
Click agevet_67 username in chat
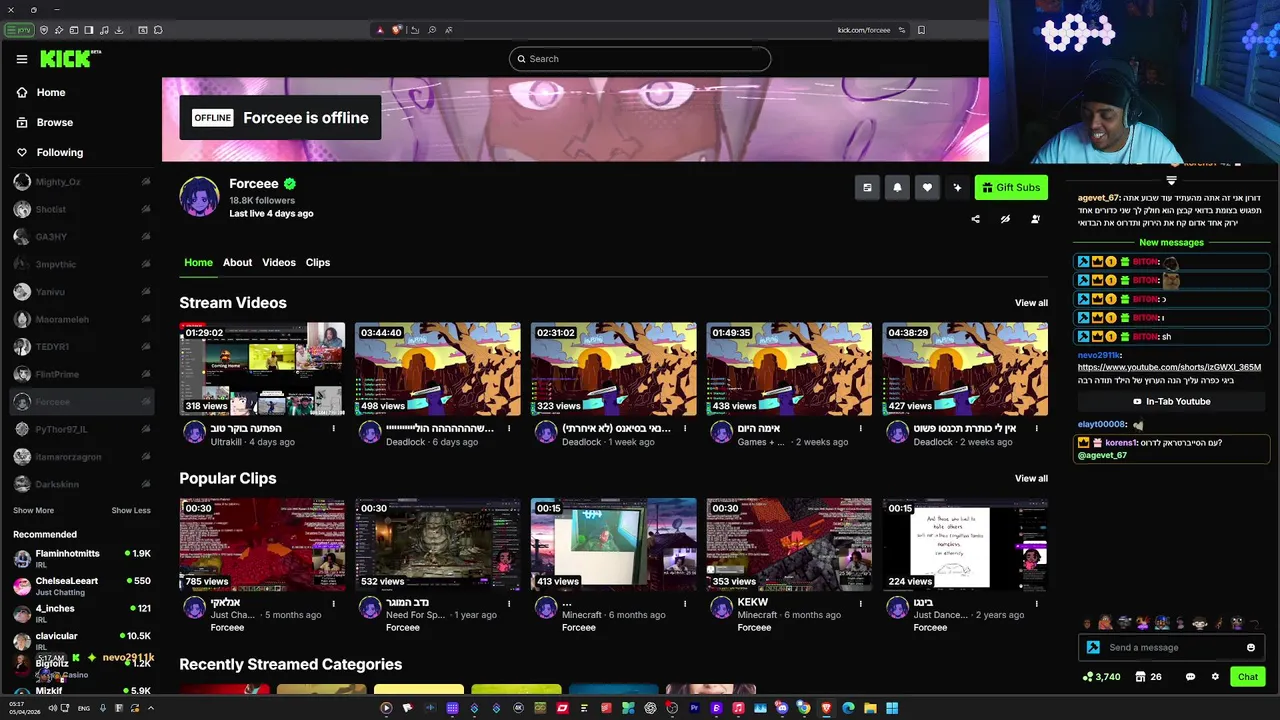(1098, 198)
